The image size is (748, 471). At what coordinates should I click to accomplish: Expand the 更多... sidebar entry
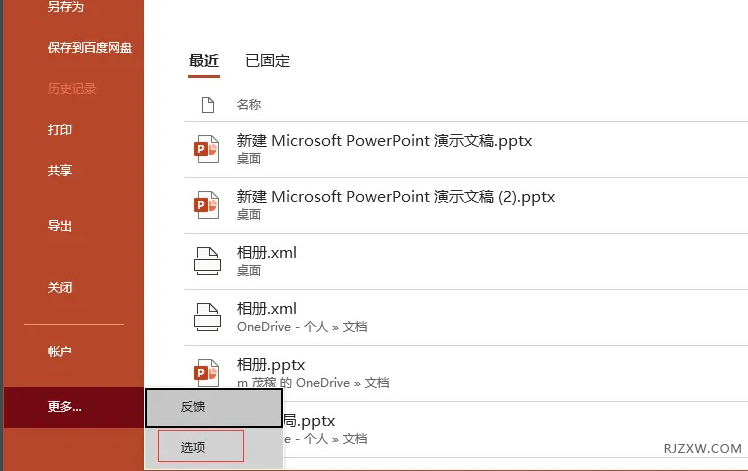pyautogui.click(x=65, y=406)
